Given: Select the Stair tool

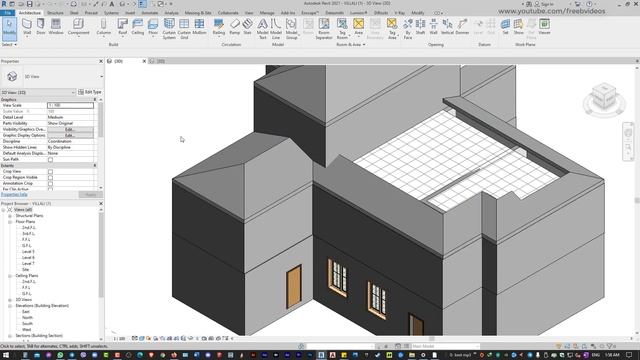Looking at the screenshot, I should (247, 27).
